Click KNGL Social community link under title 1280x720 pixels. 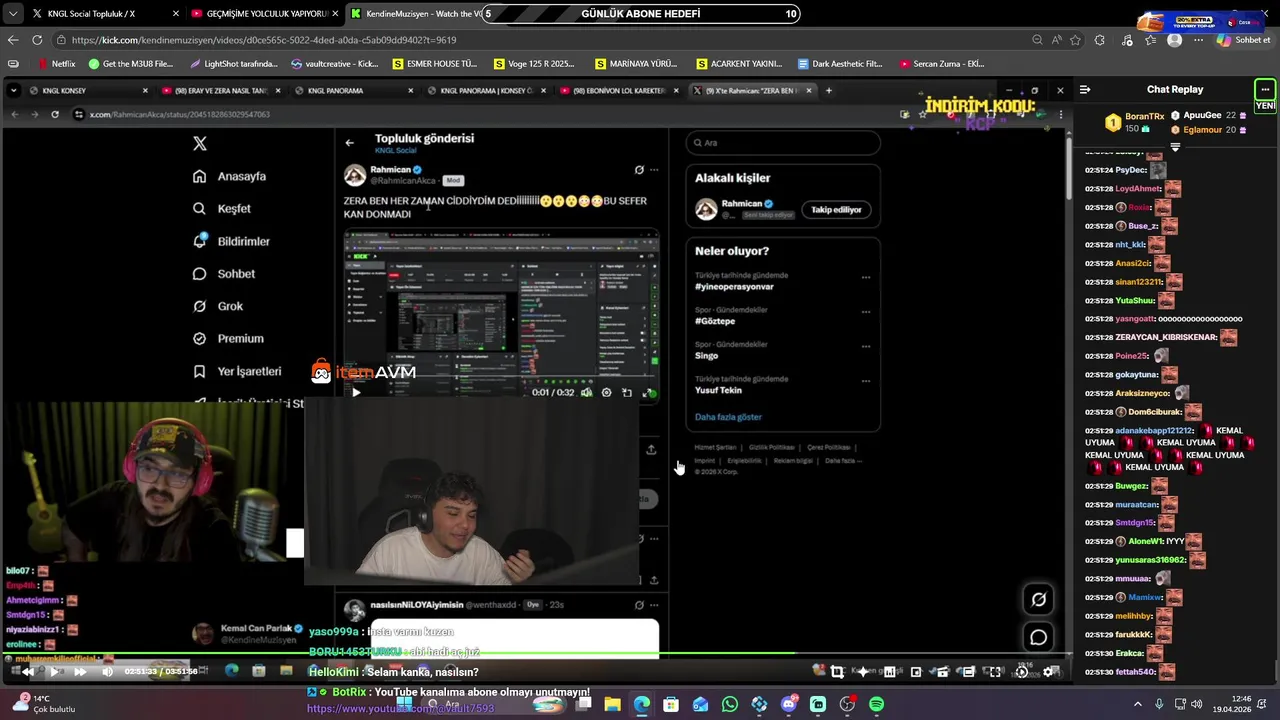pyautogui.click(x=396, y=151)
